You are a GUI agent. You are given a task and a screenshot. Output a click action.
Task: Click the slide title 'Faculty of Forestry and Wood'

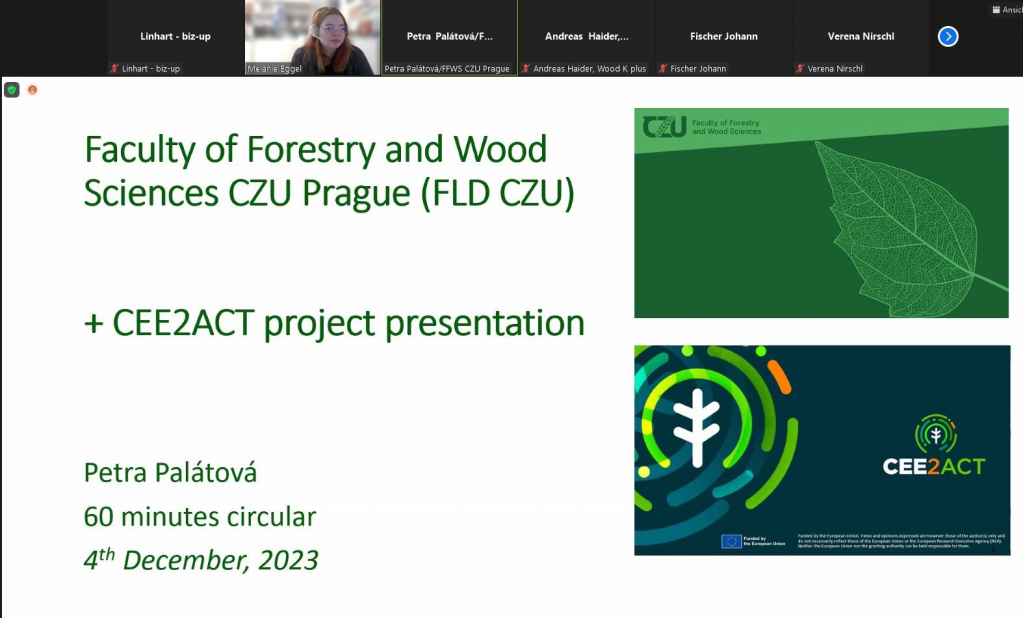[x=316, y=149]
